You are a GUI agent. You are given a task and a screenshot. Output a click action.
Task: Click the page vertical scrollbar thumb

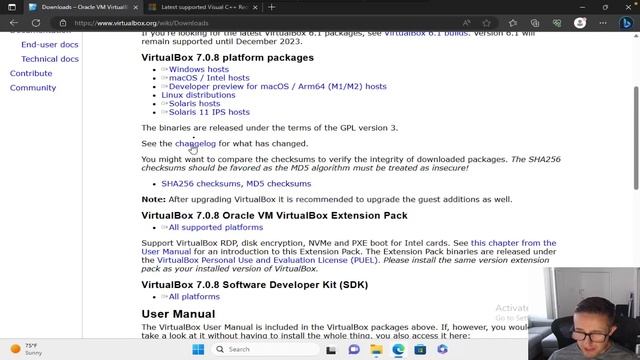[636, 138]
